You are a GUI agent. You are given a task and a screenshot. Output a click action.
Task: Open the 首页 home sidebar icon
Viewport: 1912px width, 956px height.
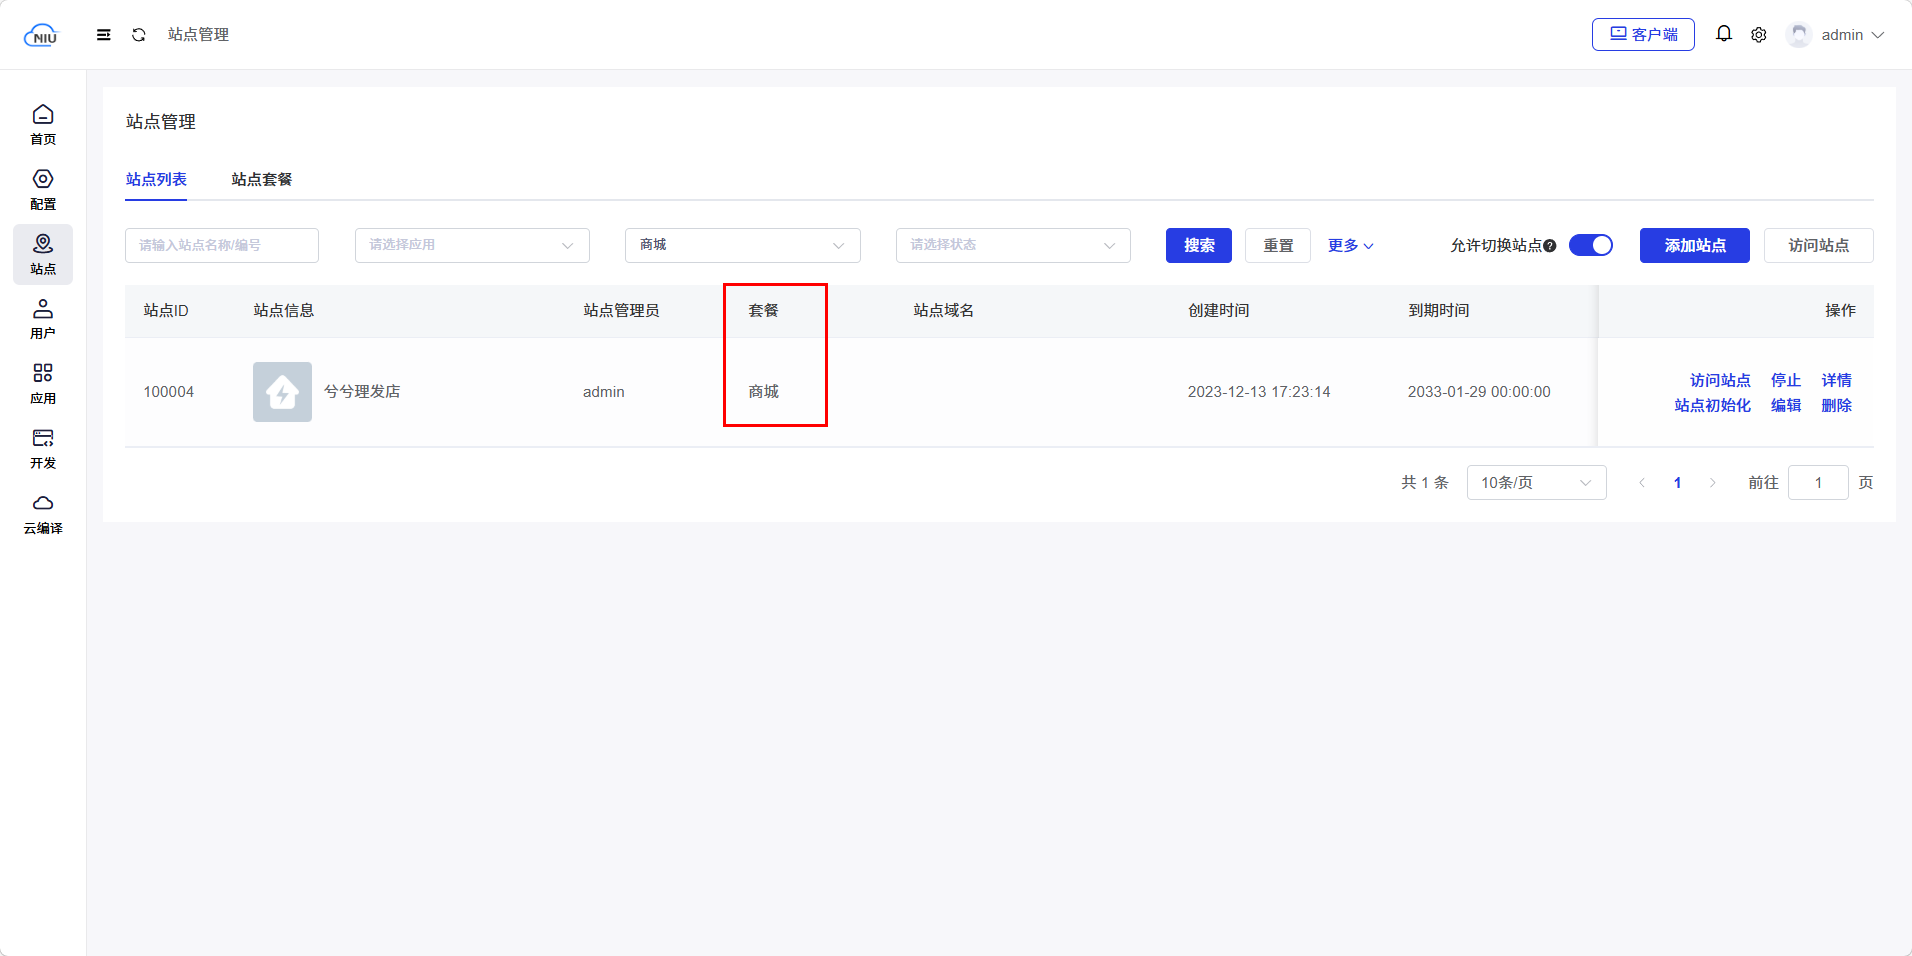click(43, 124)
